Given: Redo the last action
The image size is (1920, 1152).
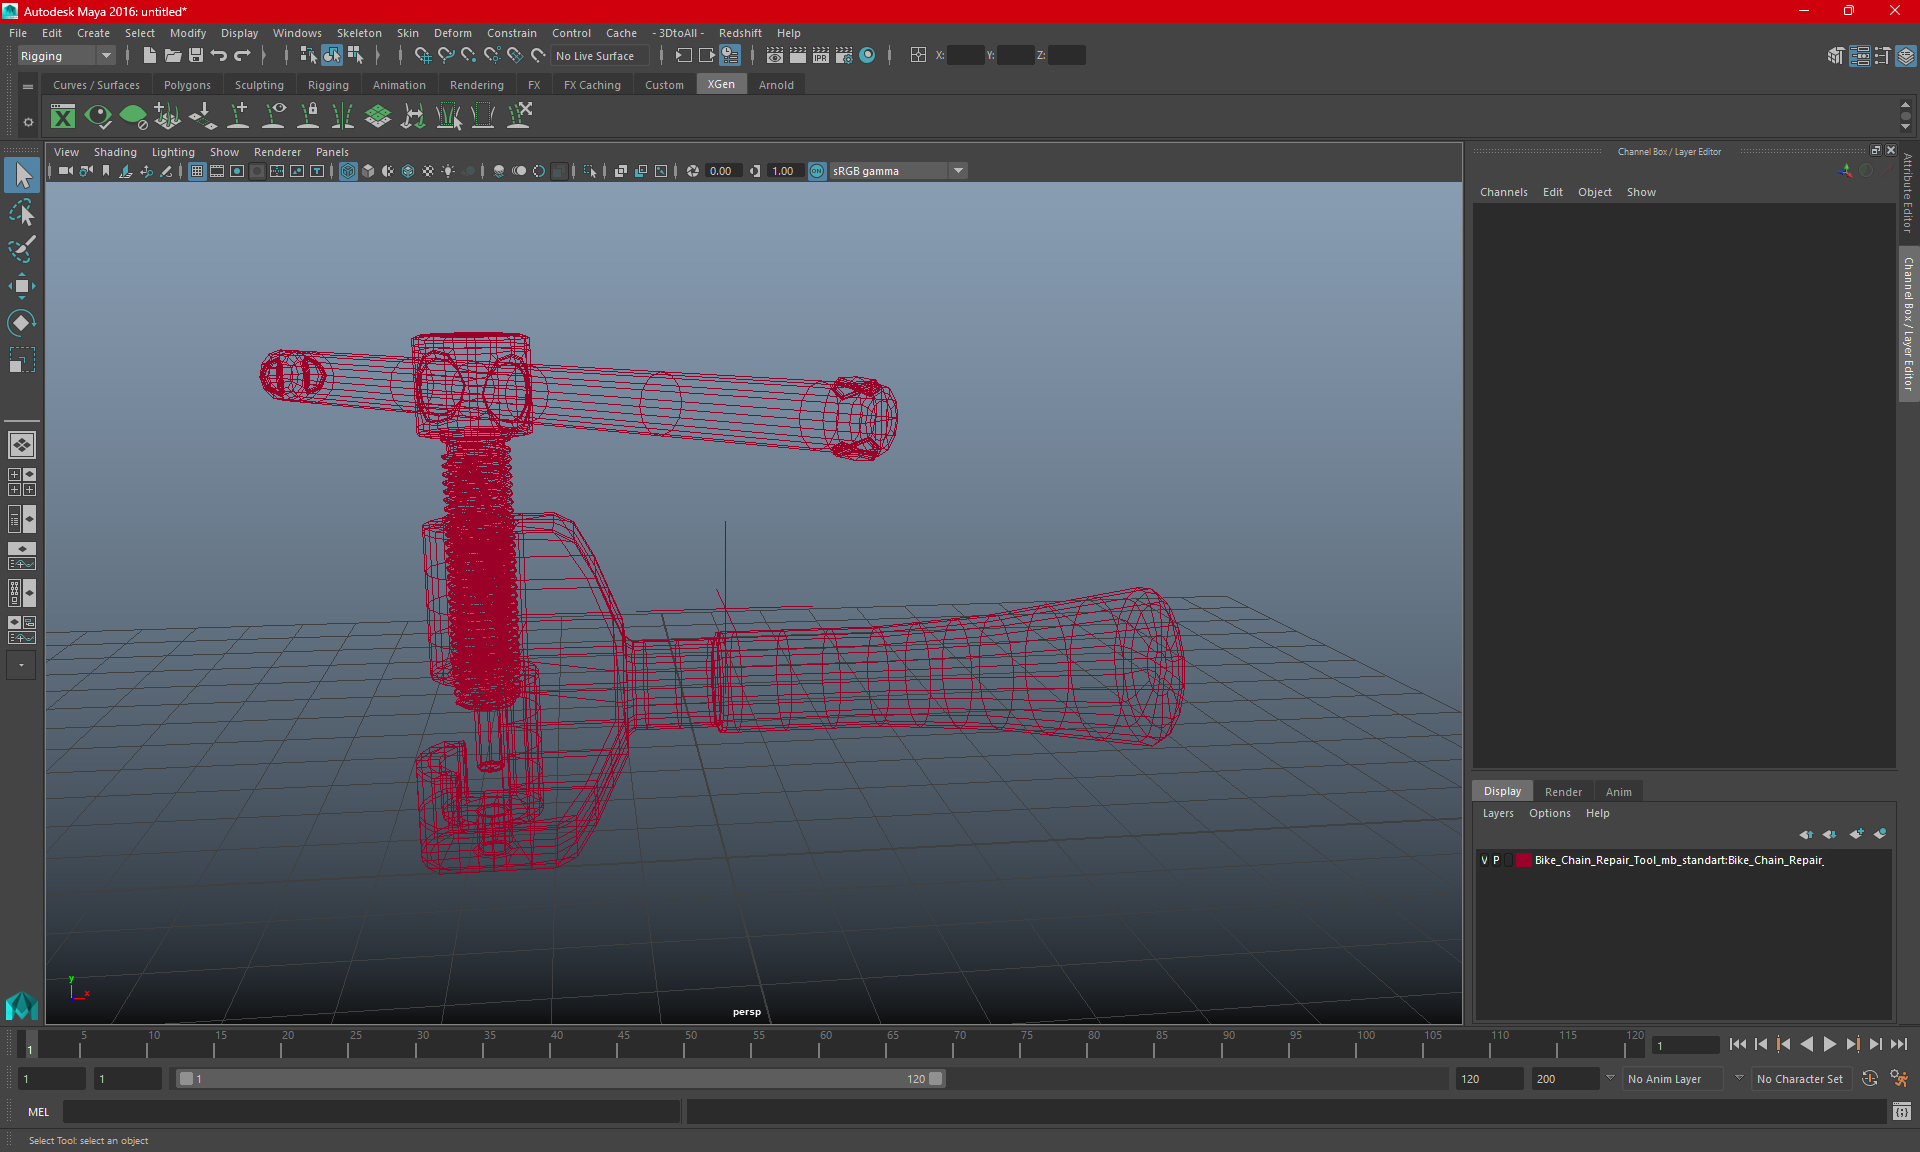Looking at the screenshot, I should 242,56.
